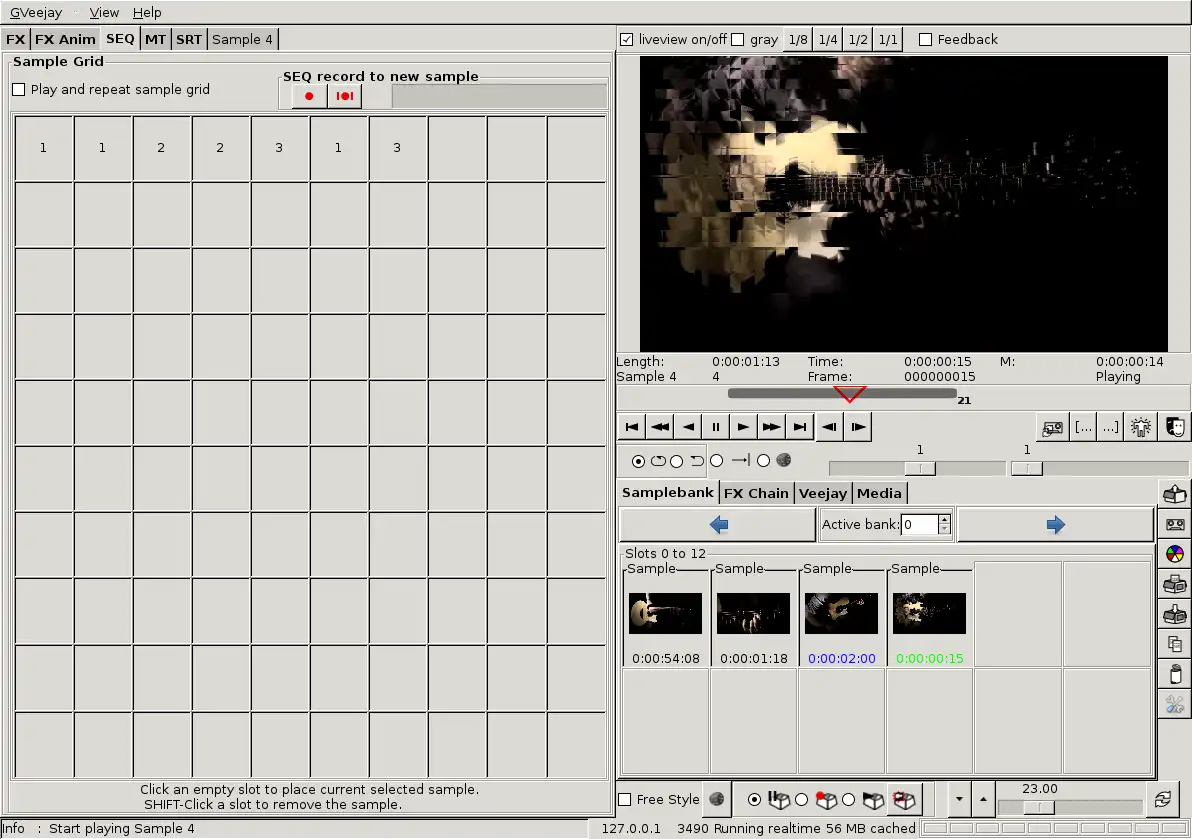Open the View menu
The height and width of the screenshot is (839, 1192).
point(104,12)
